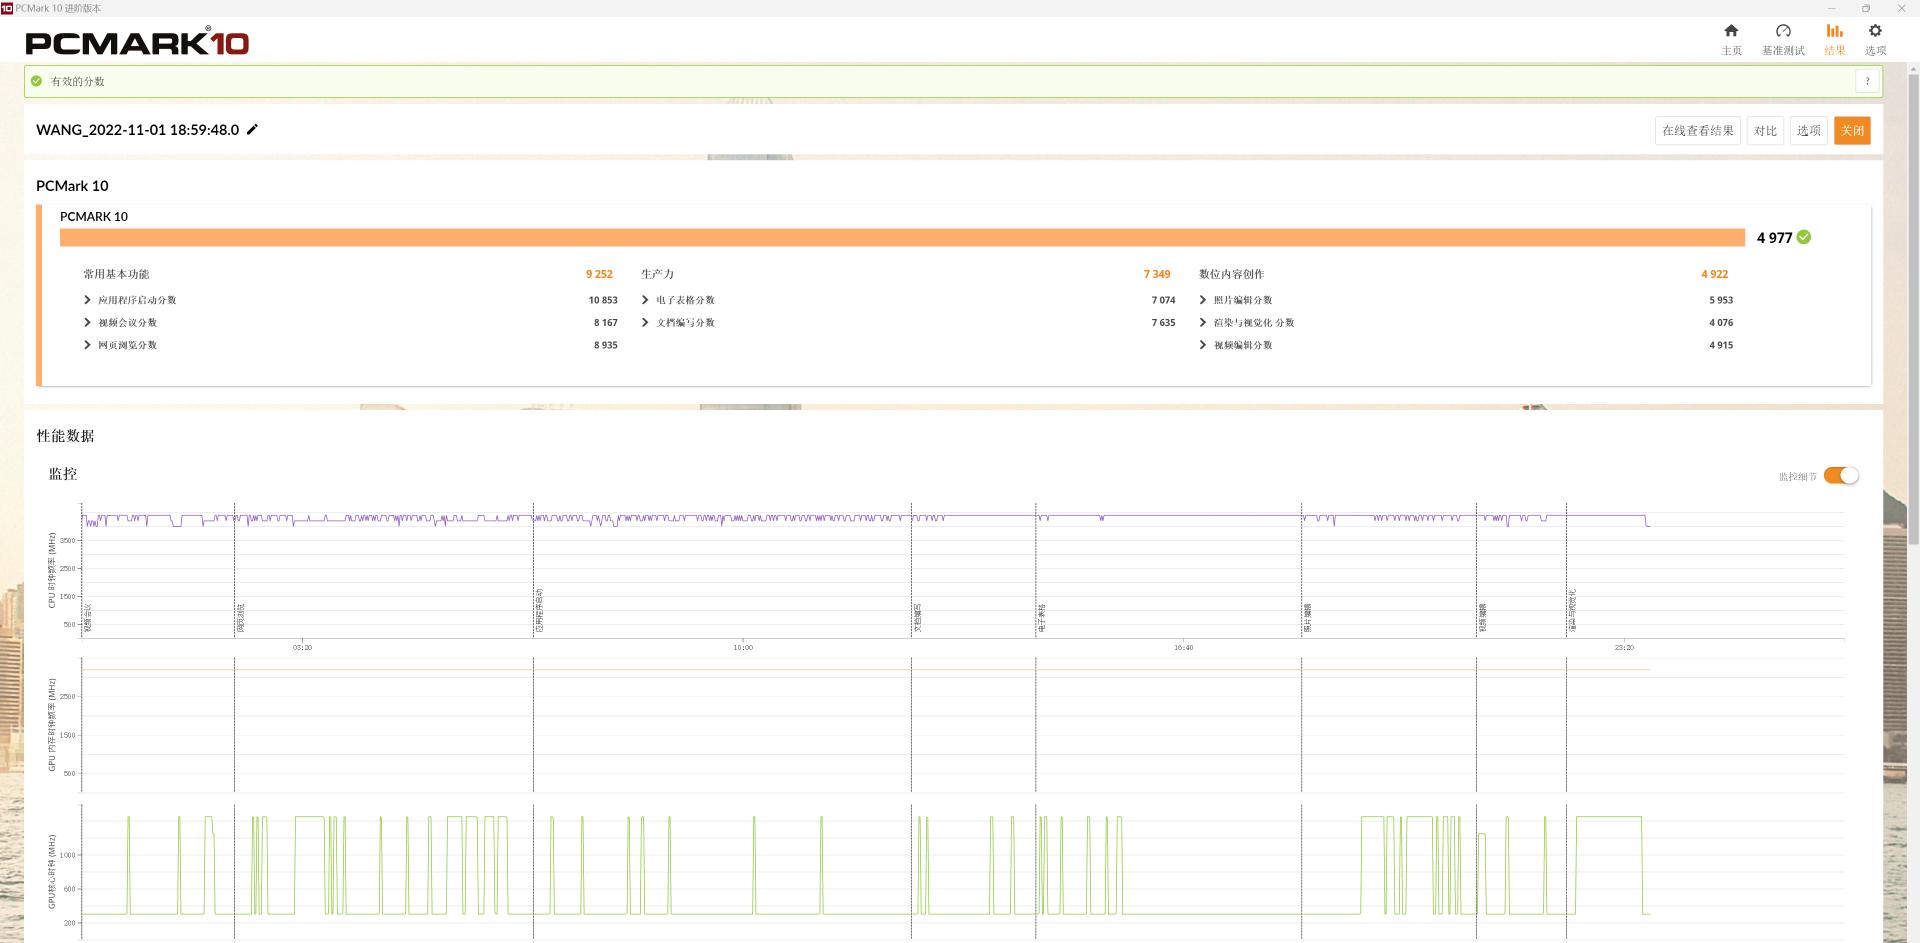Expand 应用程序启动分数 details
Viewport: 1920px width, 943px height.
[88, 300]
